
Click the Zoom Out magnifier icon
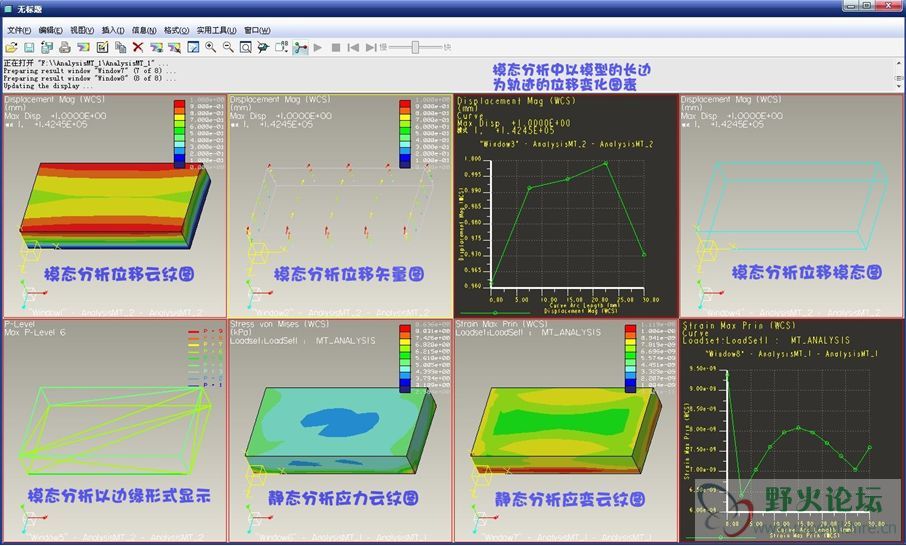click(228, 47)
